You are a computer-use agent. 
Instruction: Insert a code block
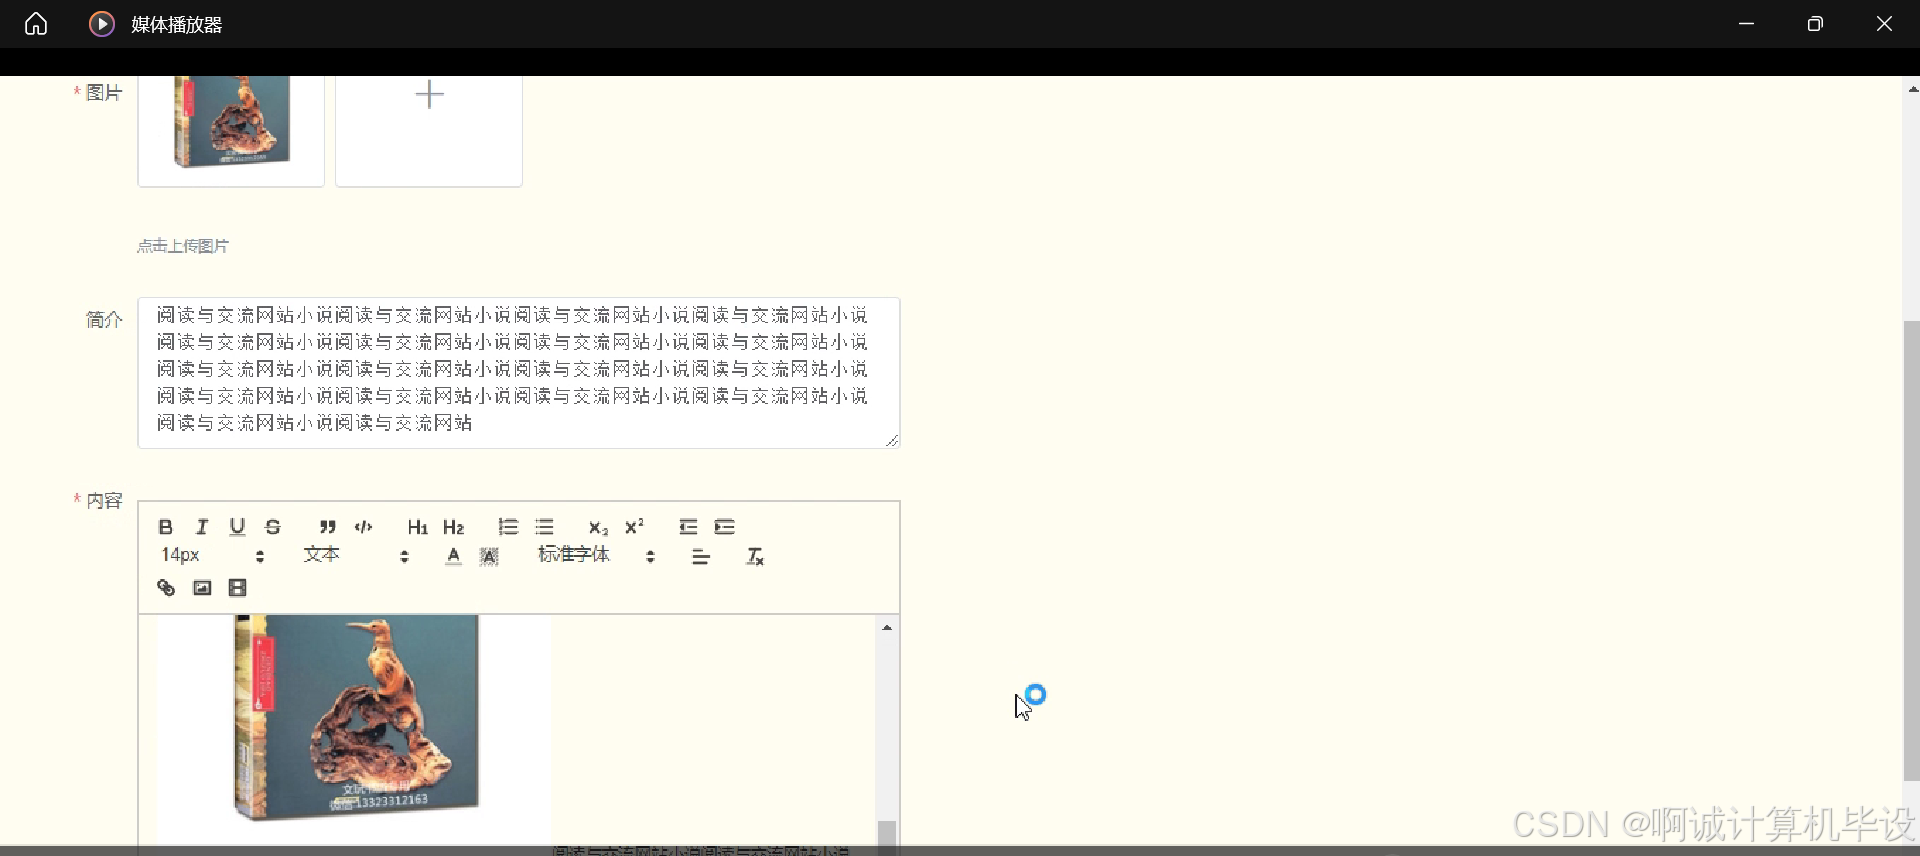pos(364,527)
